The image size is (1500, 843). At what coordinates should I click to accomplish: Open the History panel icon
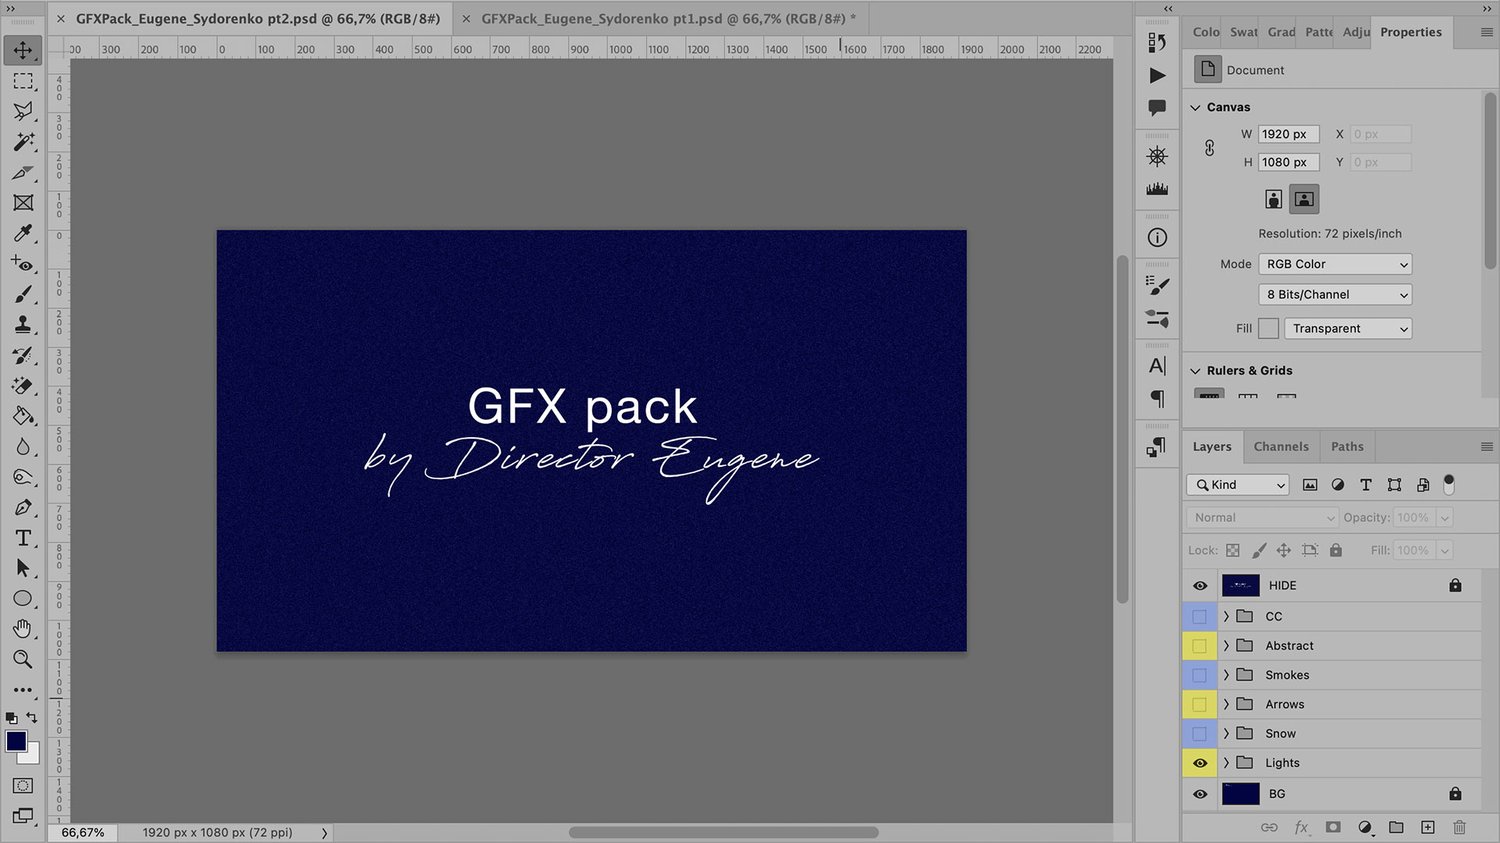(1157, 42)
